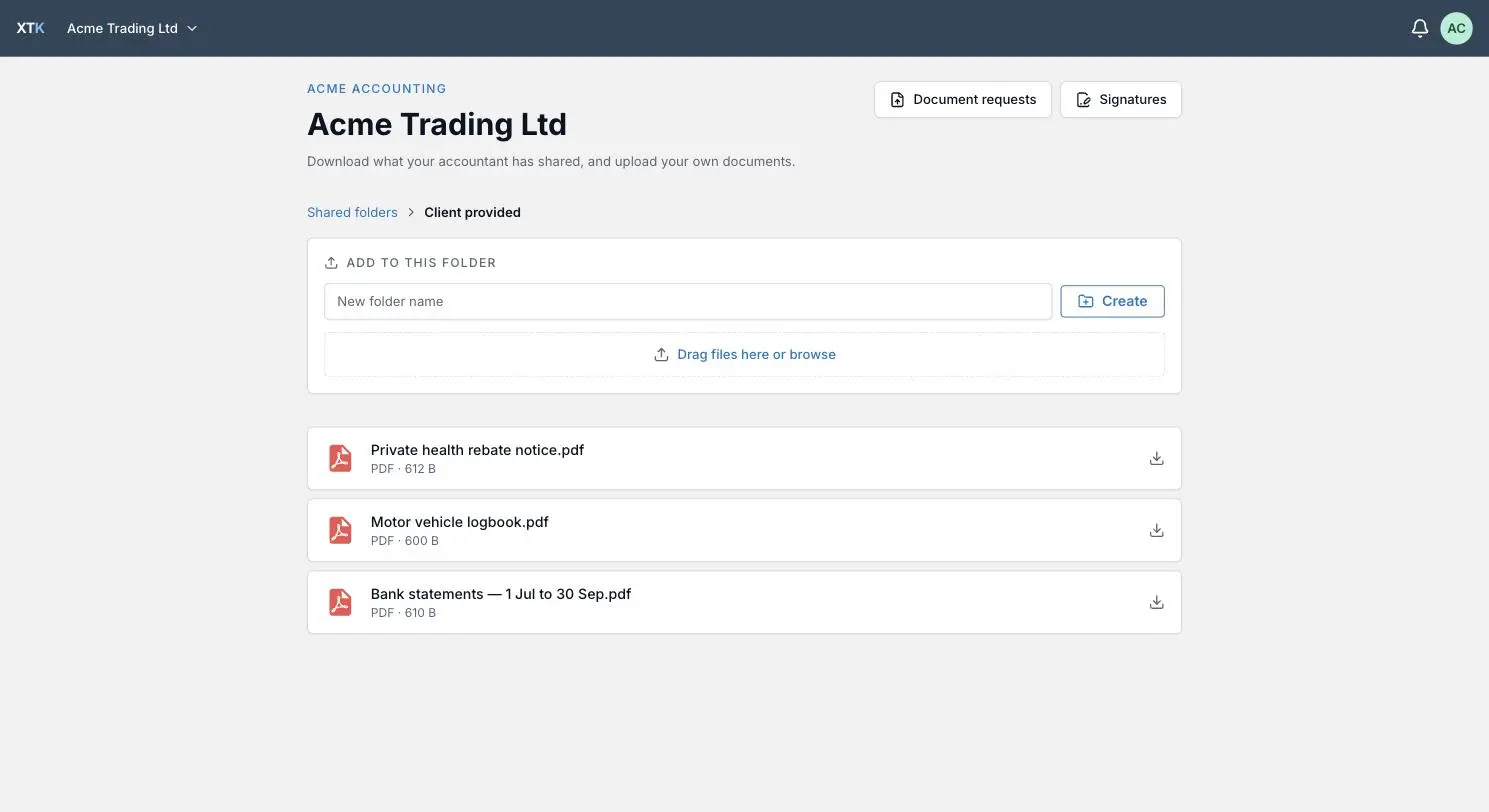Click the 'PDF · 600 B' file size text

pyautogui.click(x=404, y=541)
